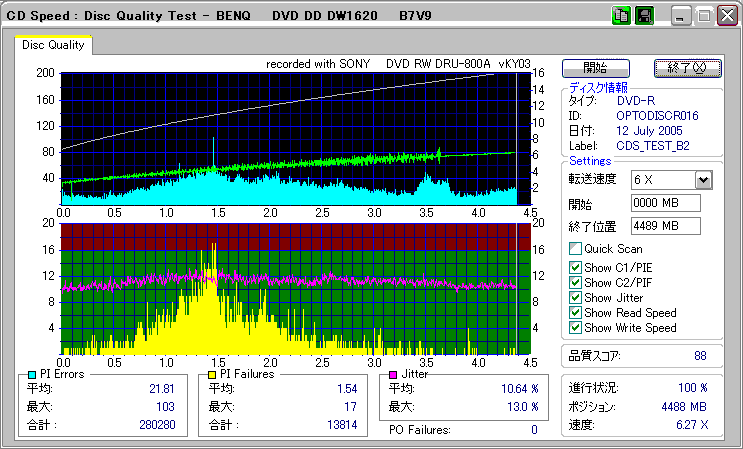Uncheck Show C1/PIE option
Viewport: 743px width, 449px height.
point(575,267)
